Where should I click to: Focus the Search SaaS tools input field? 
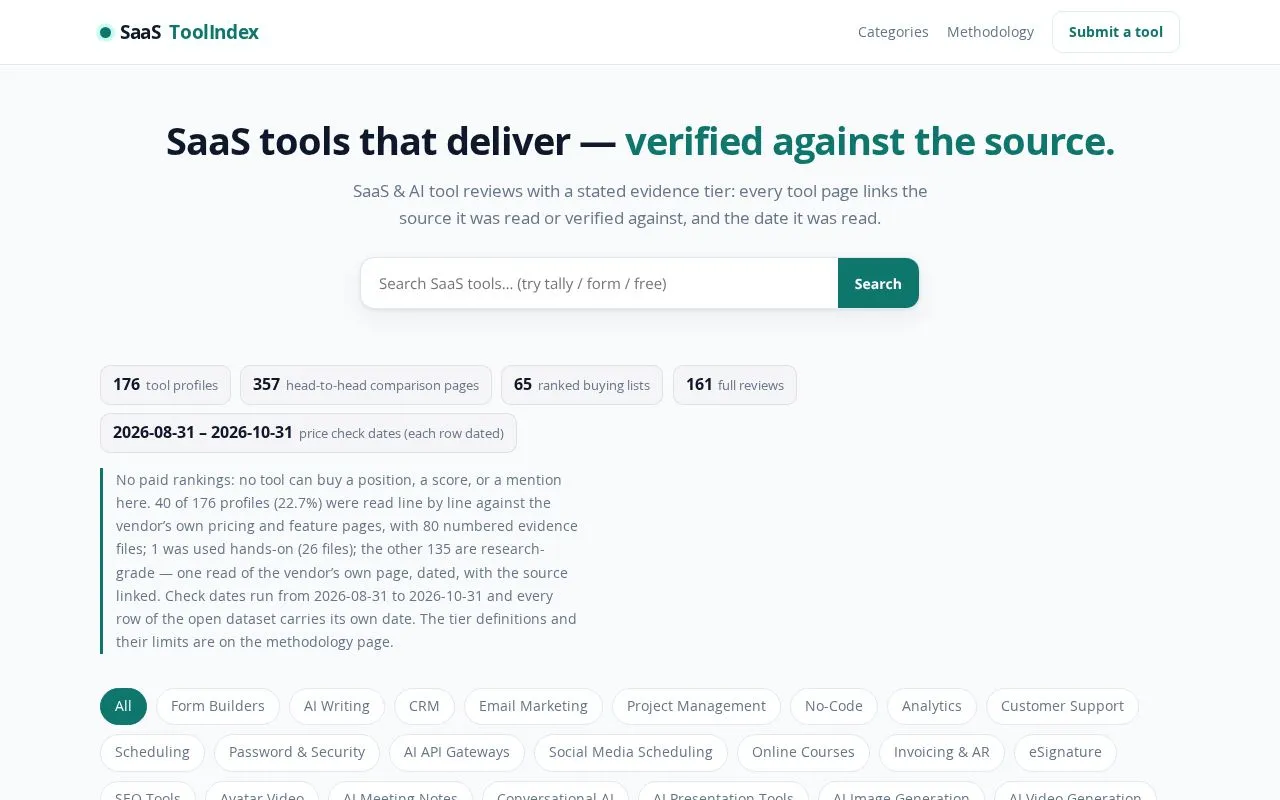tap(599, 283)
